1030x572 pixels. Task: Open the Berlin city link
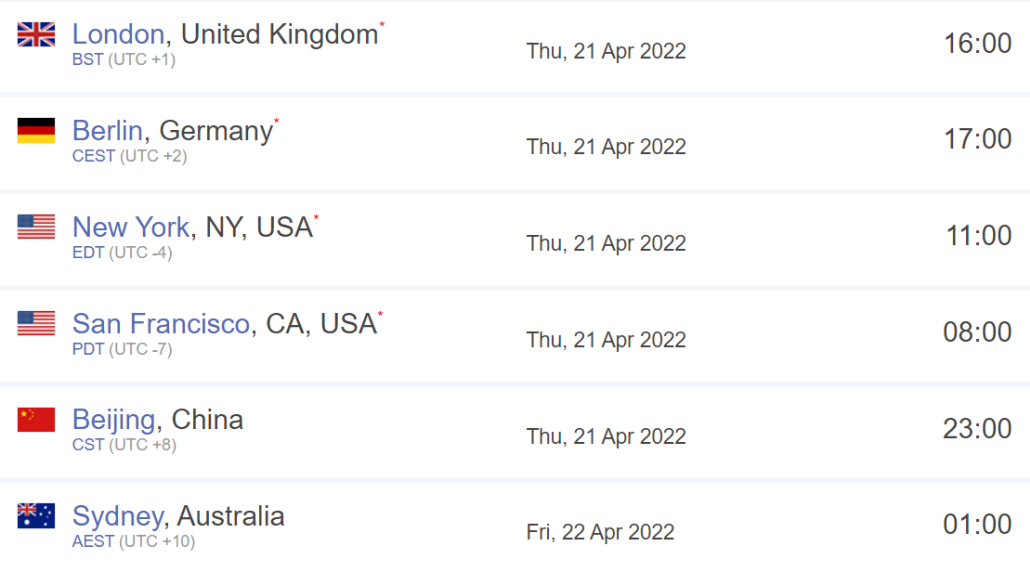[x=107, y=131]
